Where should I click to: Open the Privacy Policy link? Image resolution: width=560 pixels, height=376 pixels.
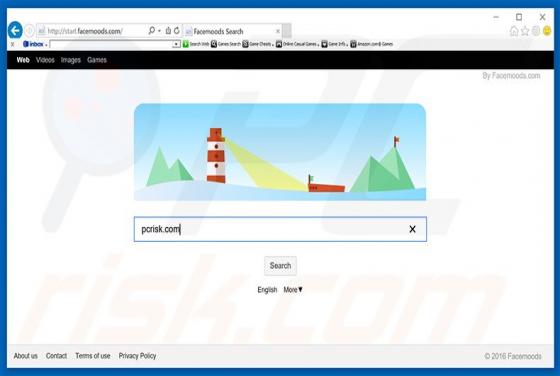pos(138,356)
